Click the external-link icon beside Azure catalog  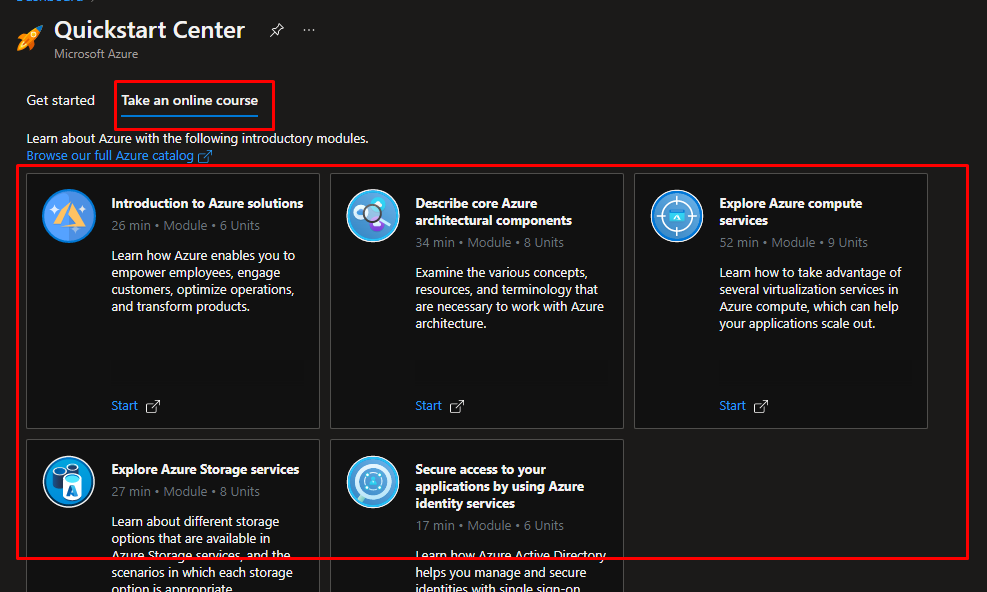(x=205, y=157)
